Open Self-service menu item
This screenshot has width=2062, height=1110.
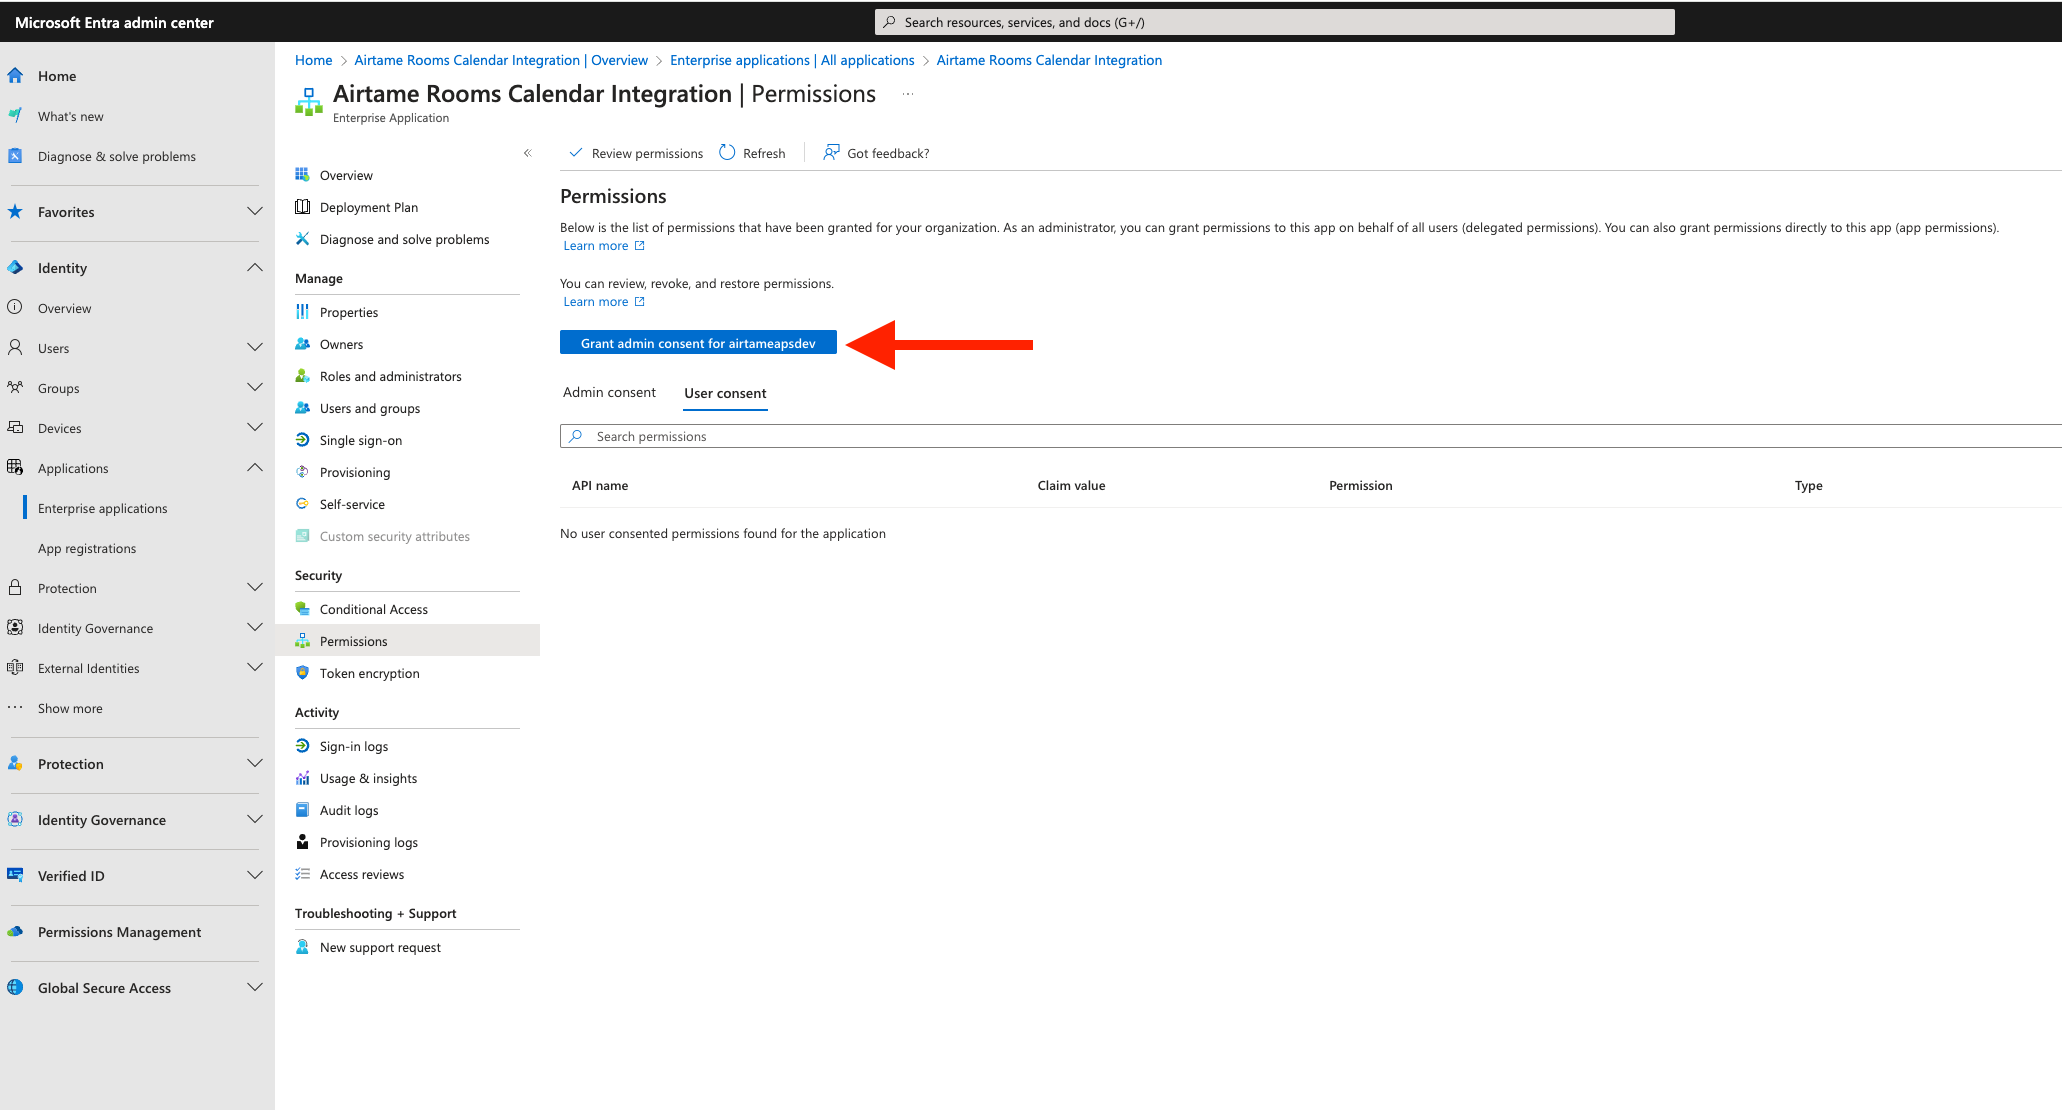coord(352,504)
